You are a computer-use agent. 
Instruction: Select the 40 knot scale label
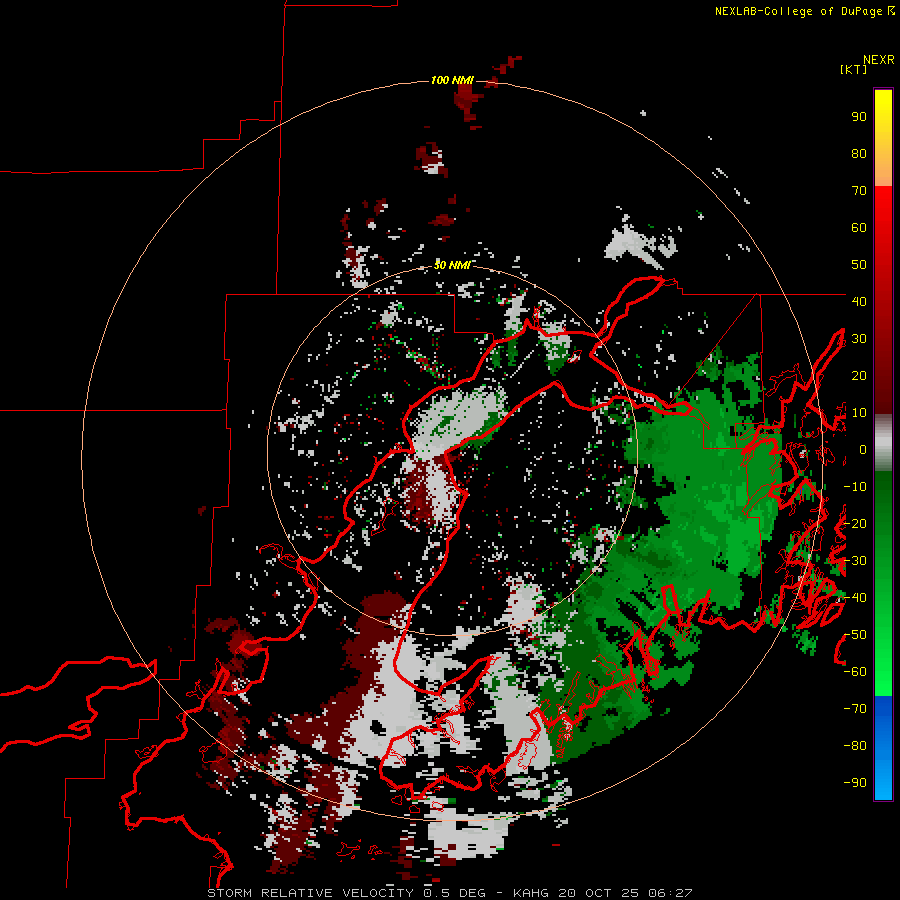(x=859, y=301)
